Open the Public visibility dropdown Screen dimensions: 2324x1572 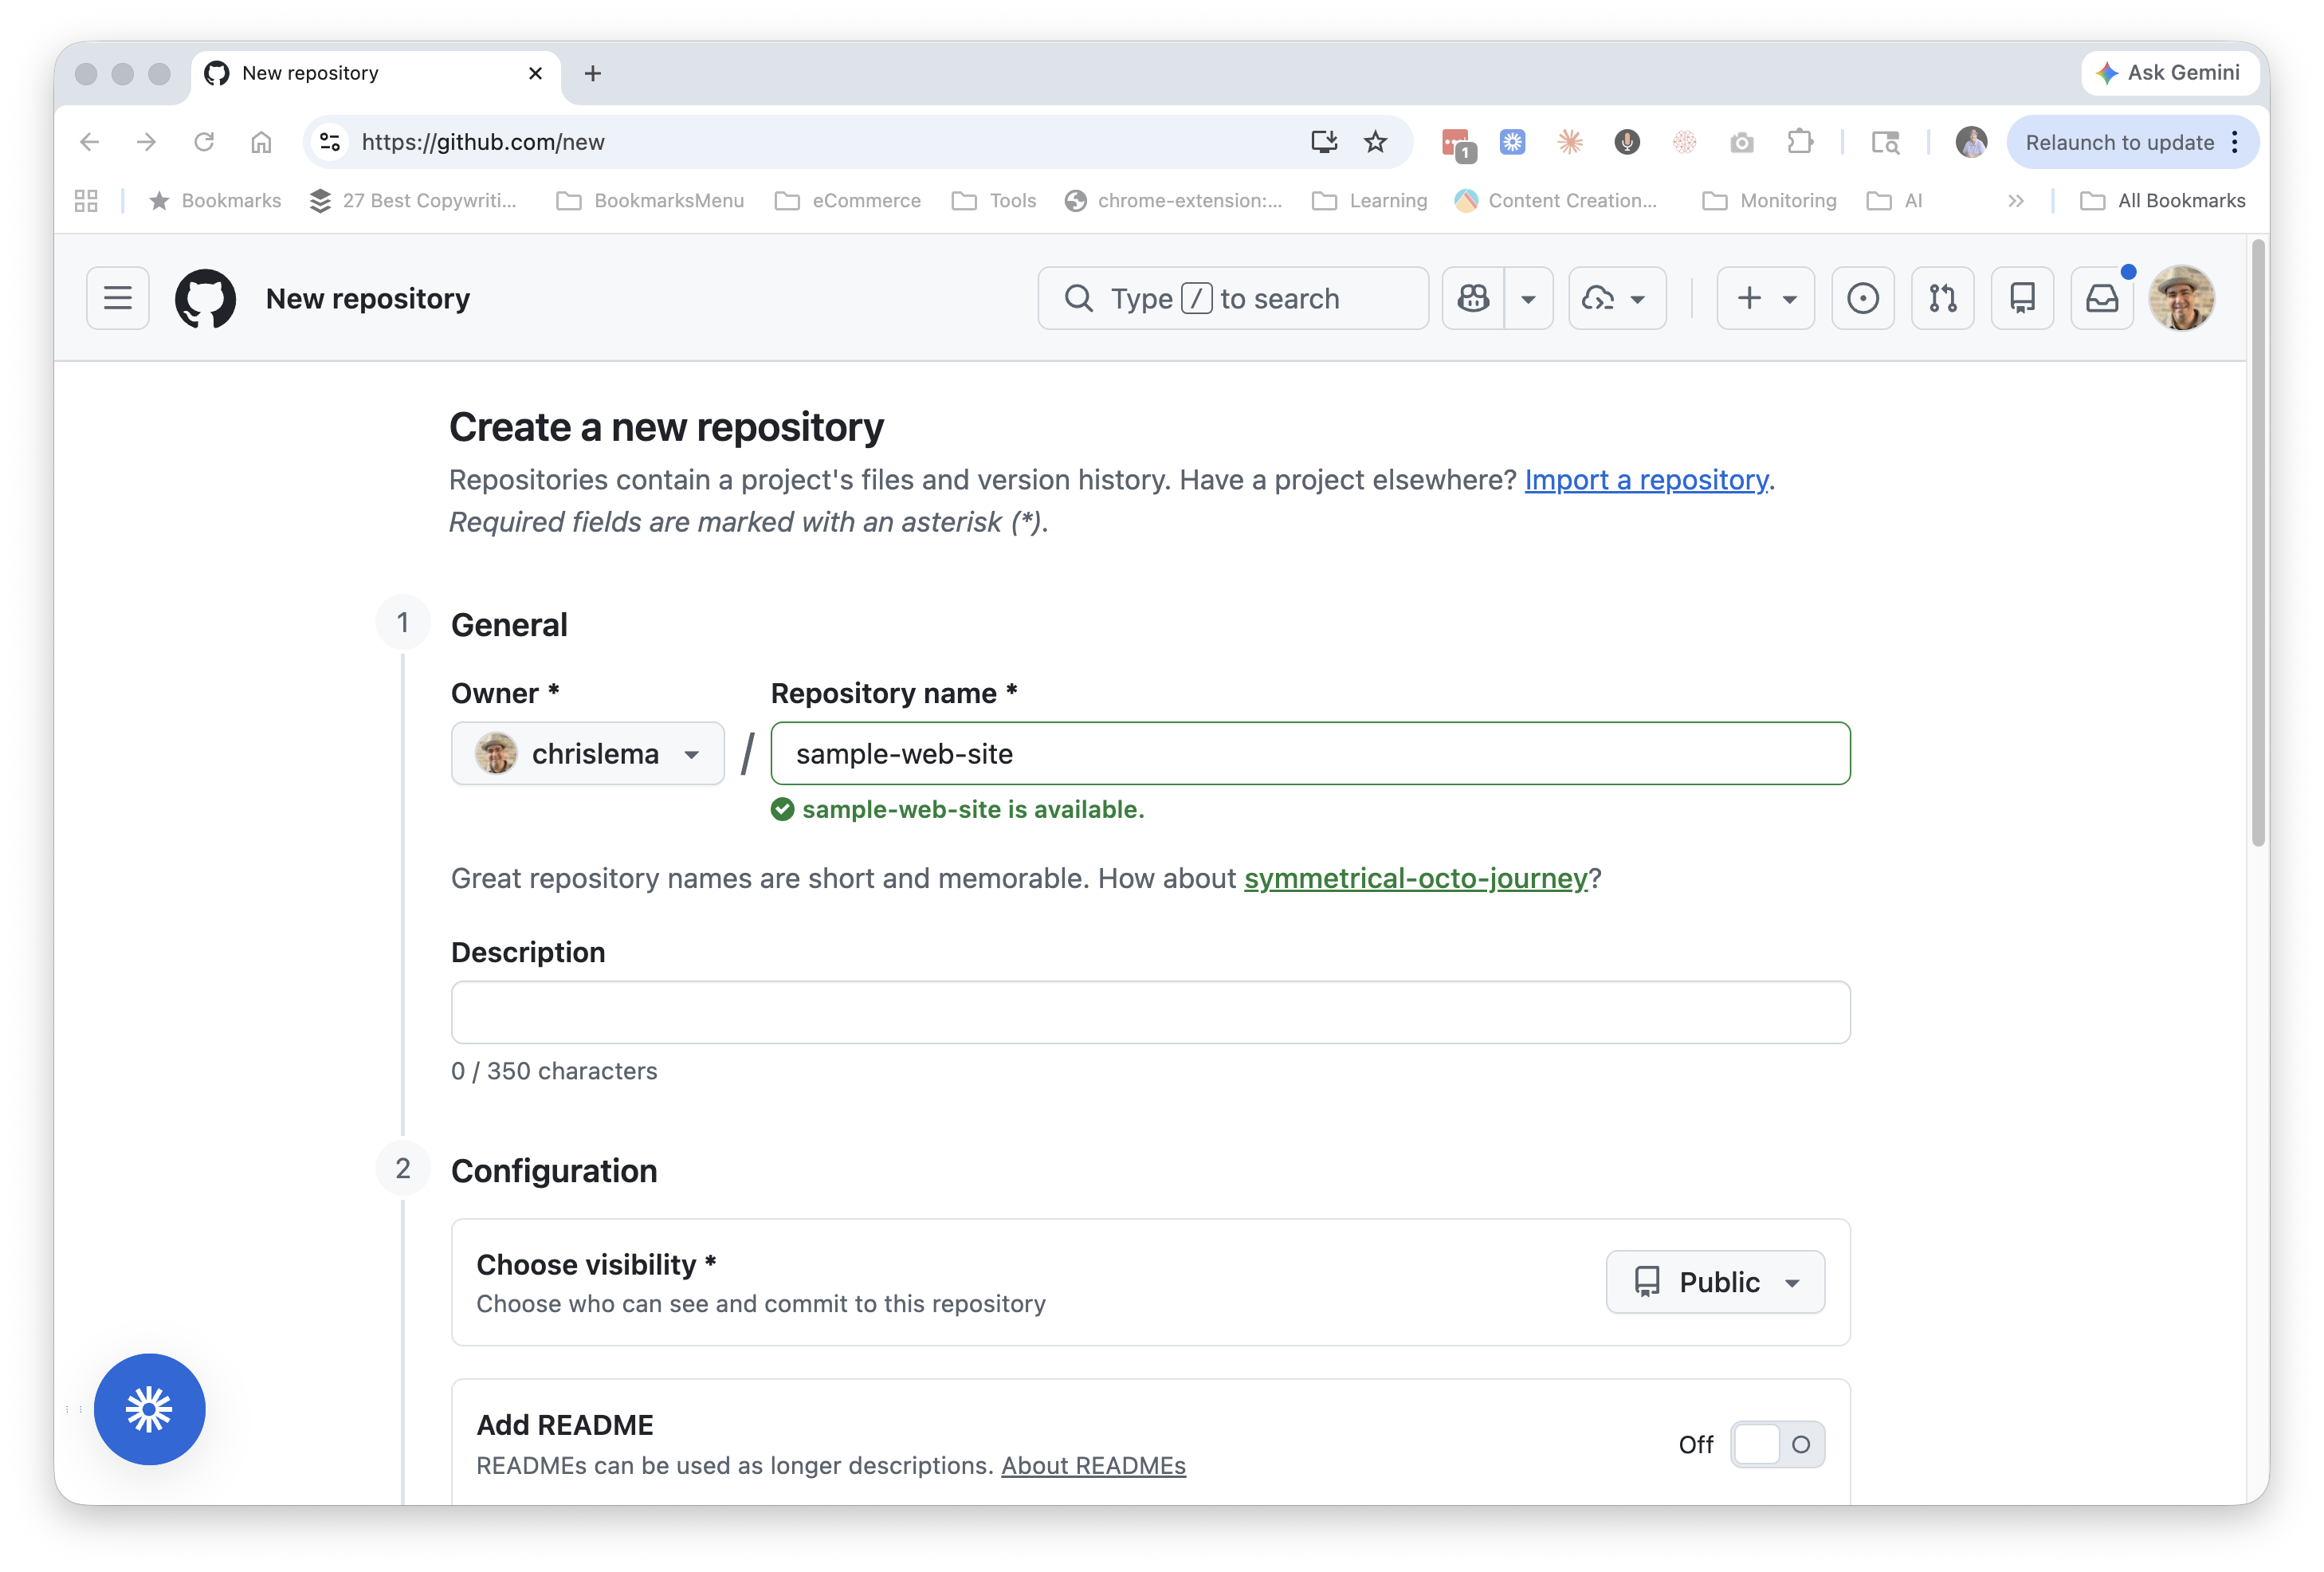(x=1715, y=1282)
